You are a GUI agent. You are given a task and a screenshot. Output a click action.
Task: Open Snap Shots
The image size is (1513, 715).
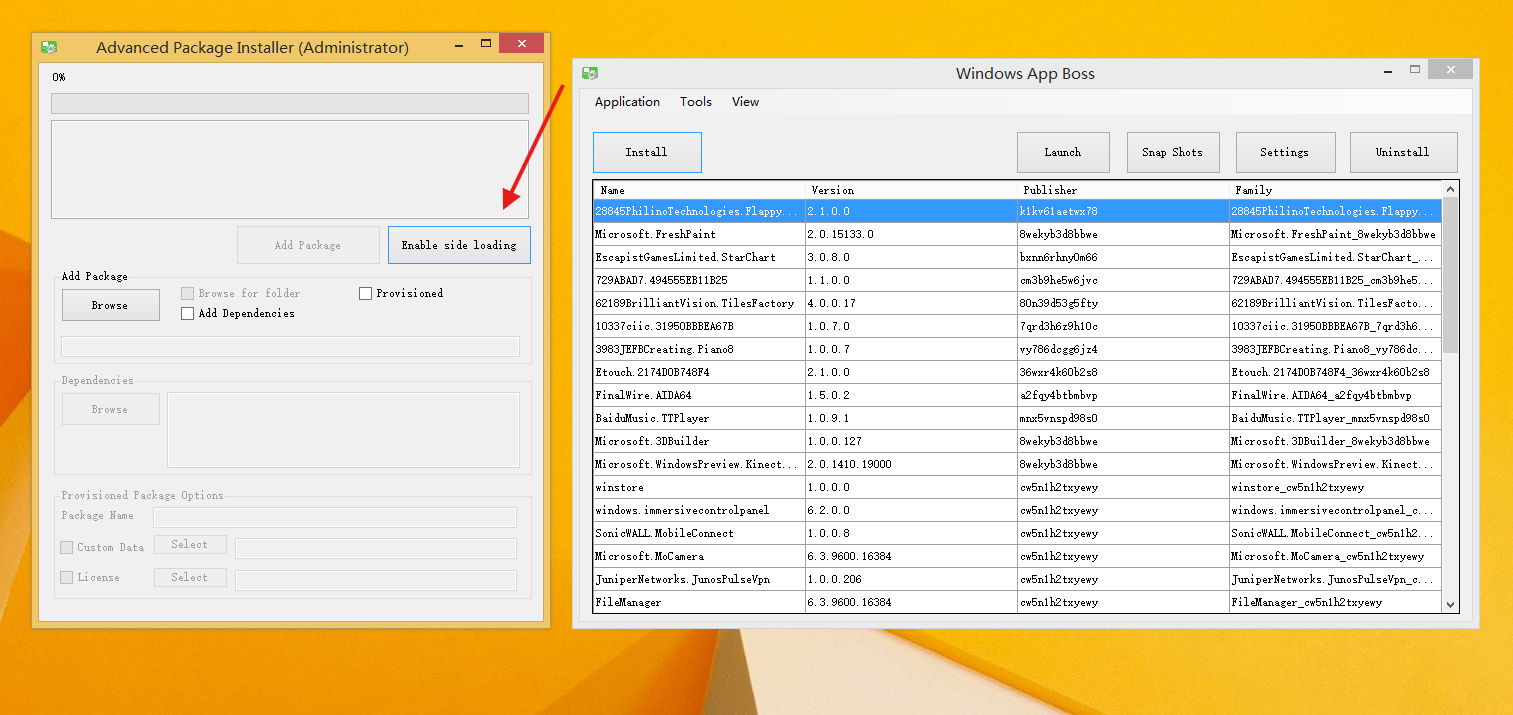(x=1172, y=152)
